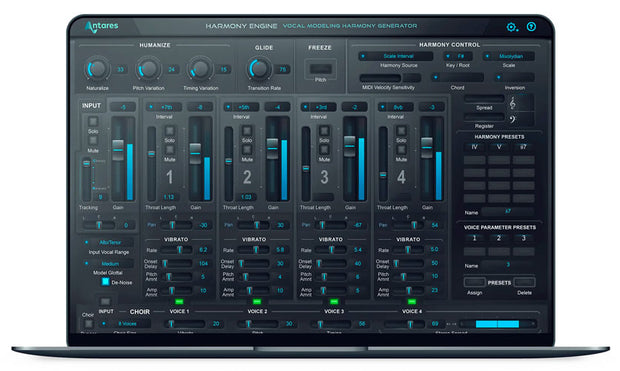Image resolution: width=620 pixels, height=371 pixels.
Task: Click the Input Tracking slider
Action: (86, 179)
